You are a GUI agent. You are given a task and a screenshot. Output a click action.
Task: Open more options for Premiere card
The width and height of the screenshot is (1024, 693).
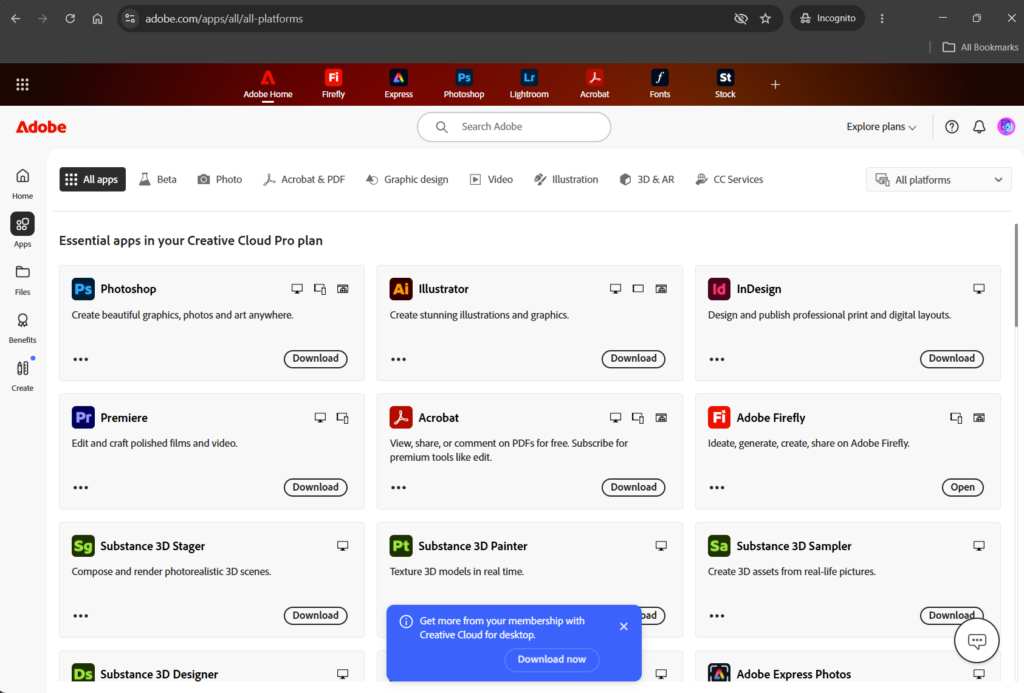(x=80, y=488)
